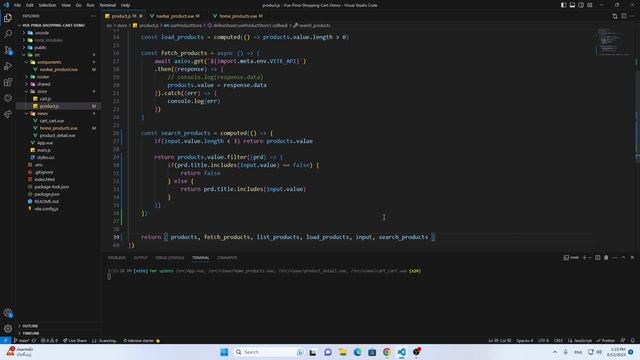The height and width of the screenshot is (360, 640).
Task: Click Live Share in status bar
Action: (x=75, y=340)
